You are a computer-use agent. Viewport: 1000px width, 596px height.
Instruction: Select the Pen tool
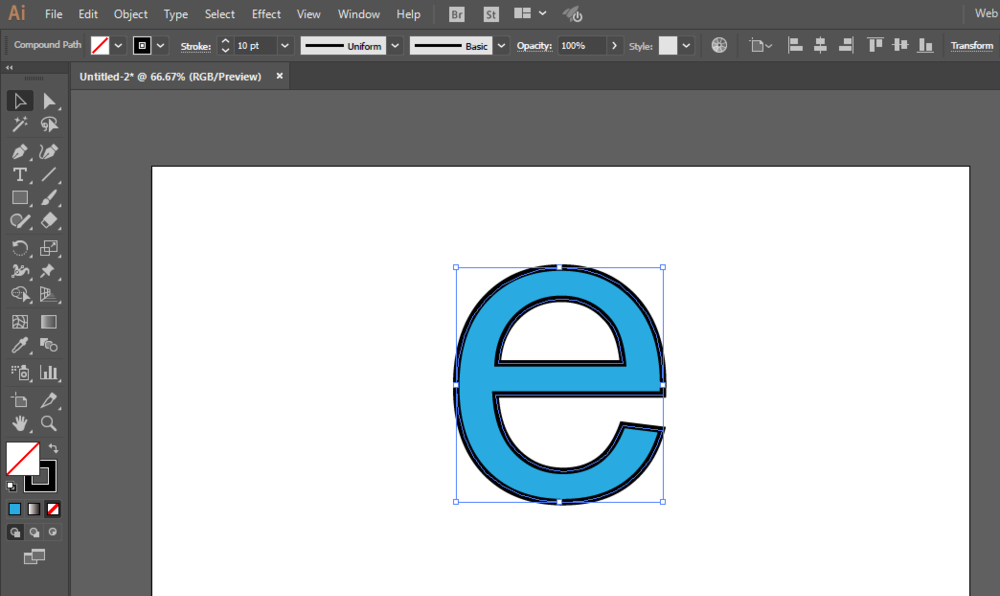pos(19,152)
